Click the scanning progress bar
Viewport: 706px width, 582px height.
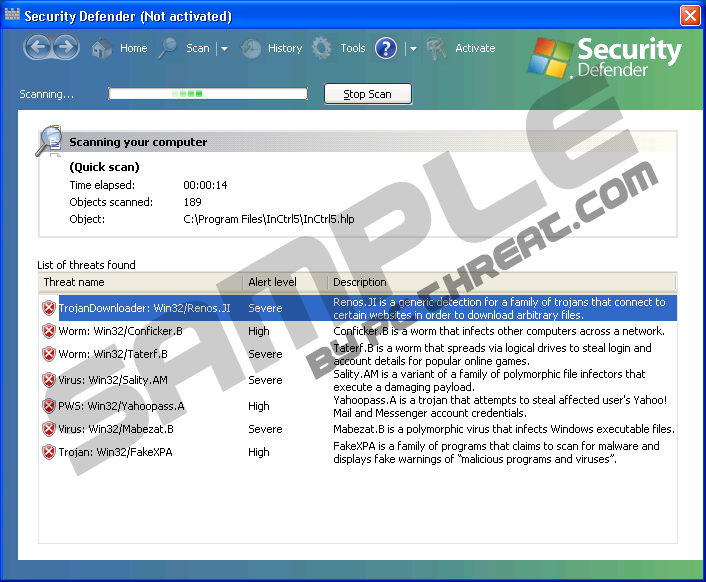208,94
